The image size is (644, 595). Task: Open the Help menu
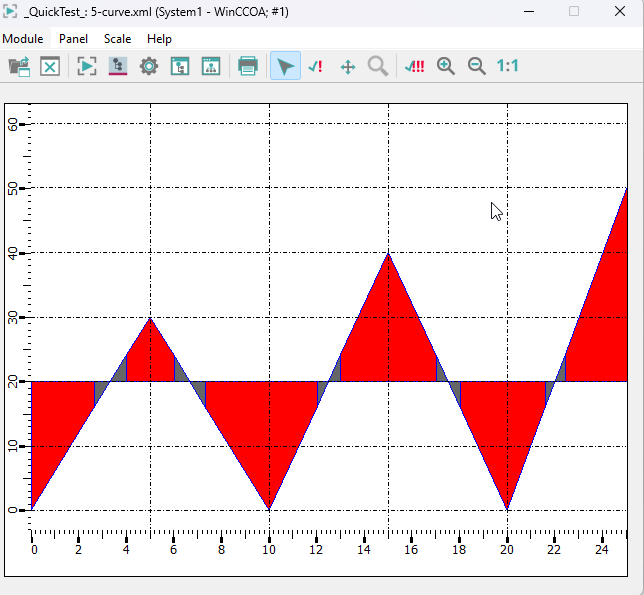[x=159, y=39]
